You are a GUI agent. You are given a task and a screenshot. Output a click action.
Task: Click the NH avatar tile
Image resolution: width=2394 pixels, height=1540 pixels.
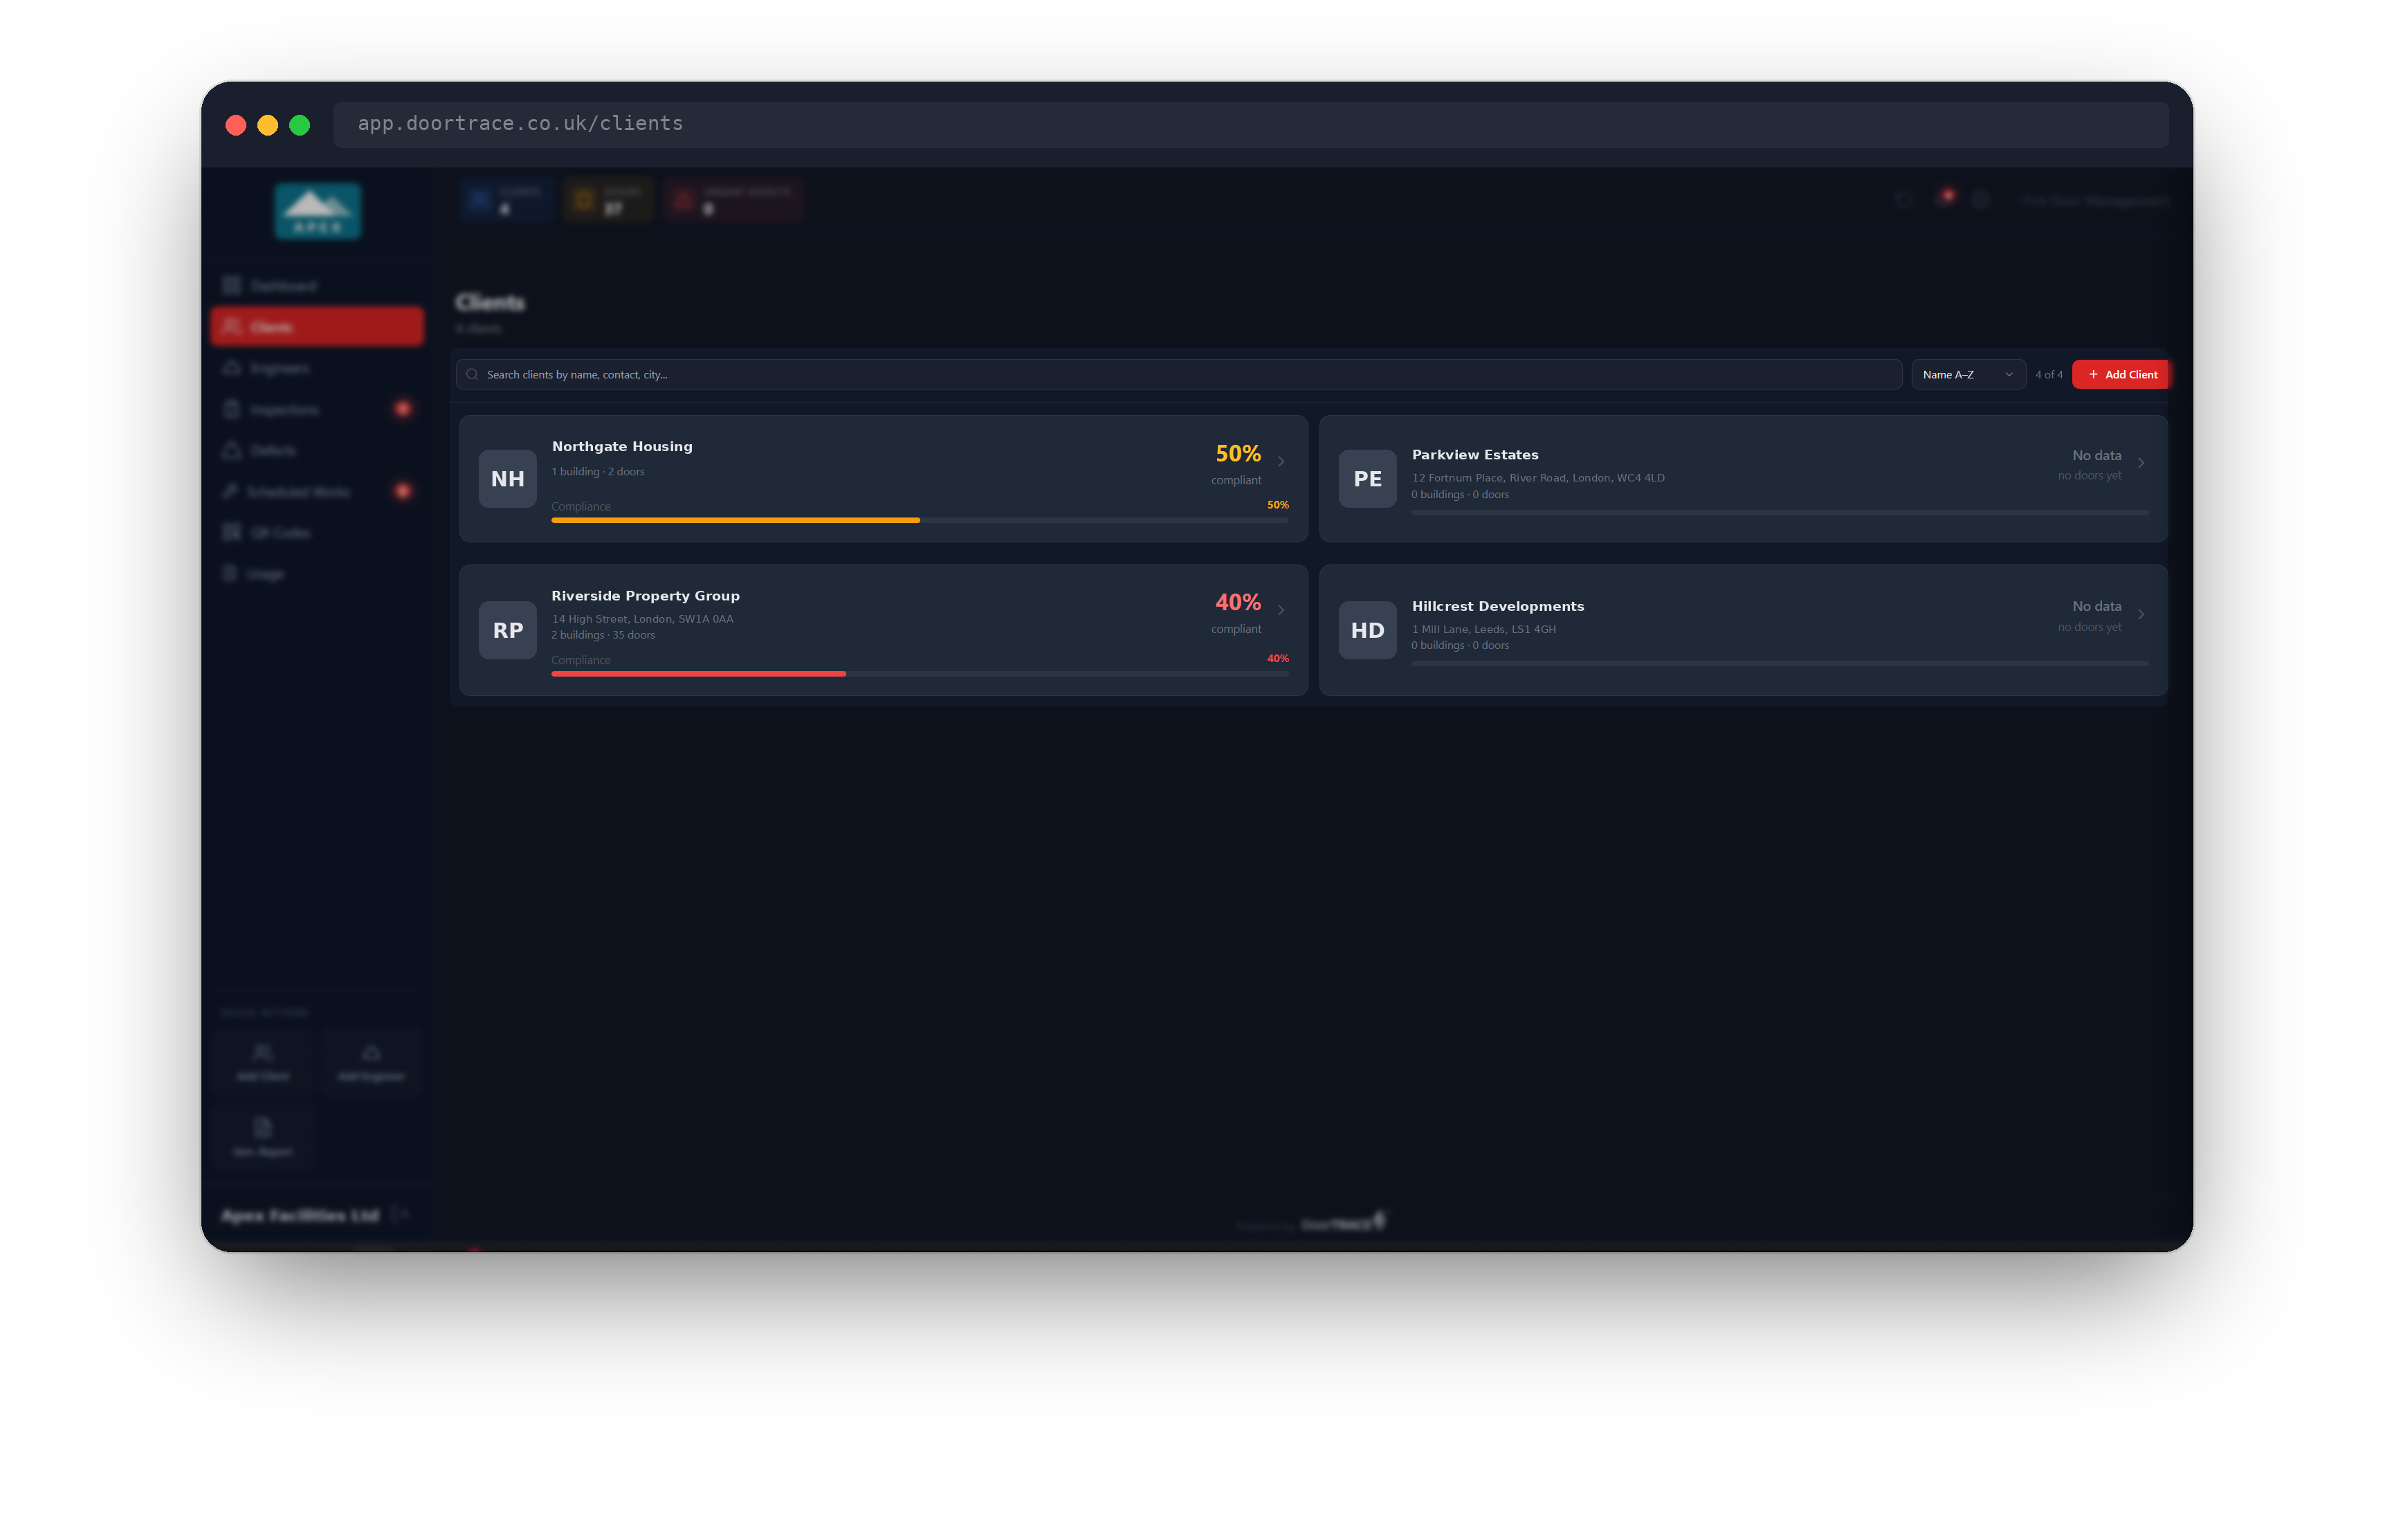point(507,478)
